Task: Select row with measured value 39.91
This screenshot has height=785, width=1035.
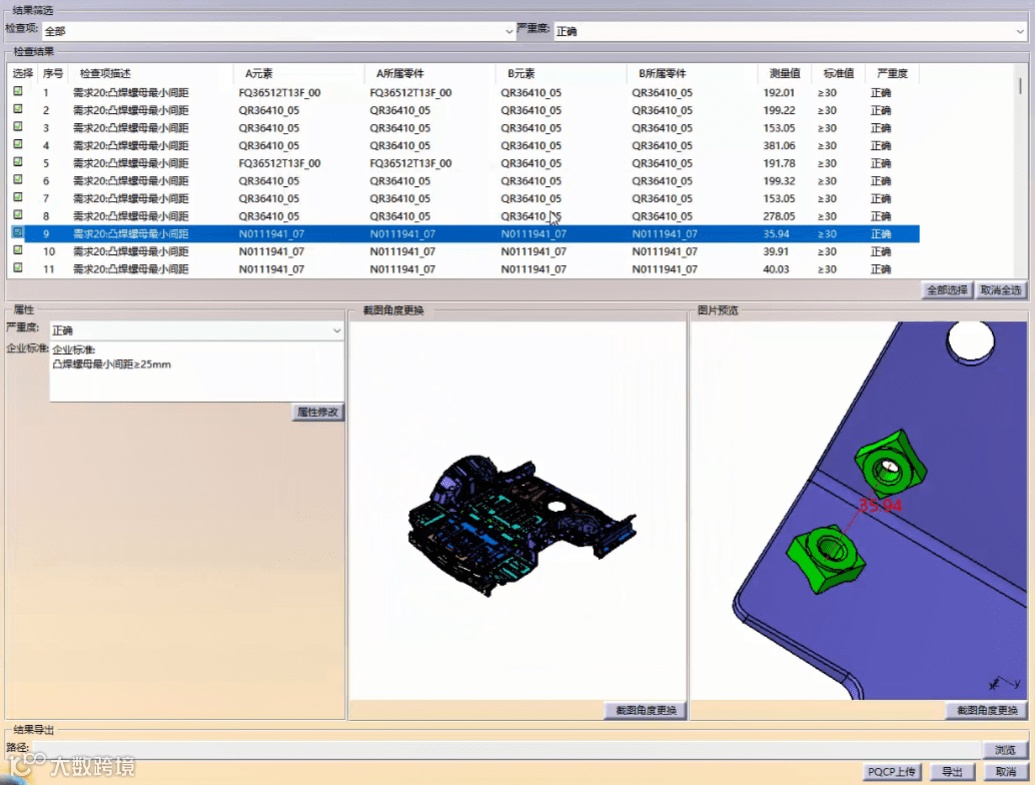Action: click(465, 252)
